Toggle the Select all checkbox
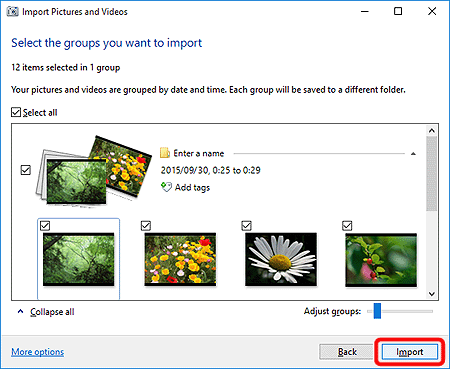 tap(16, 112)
